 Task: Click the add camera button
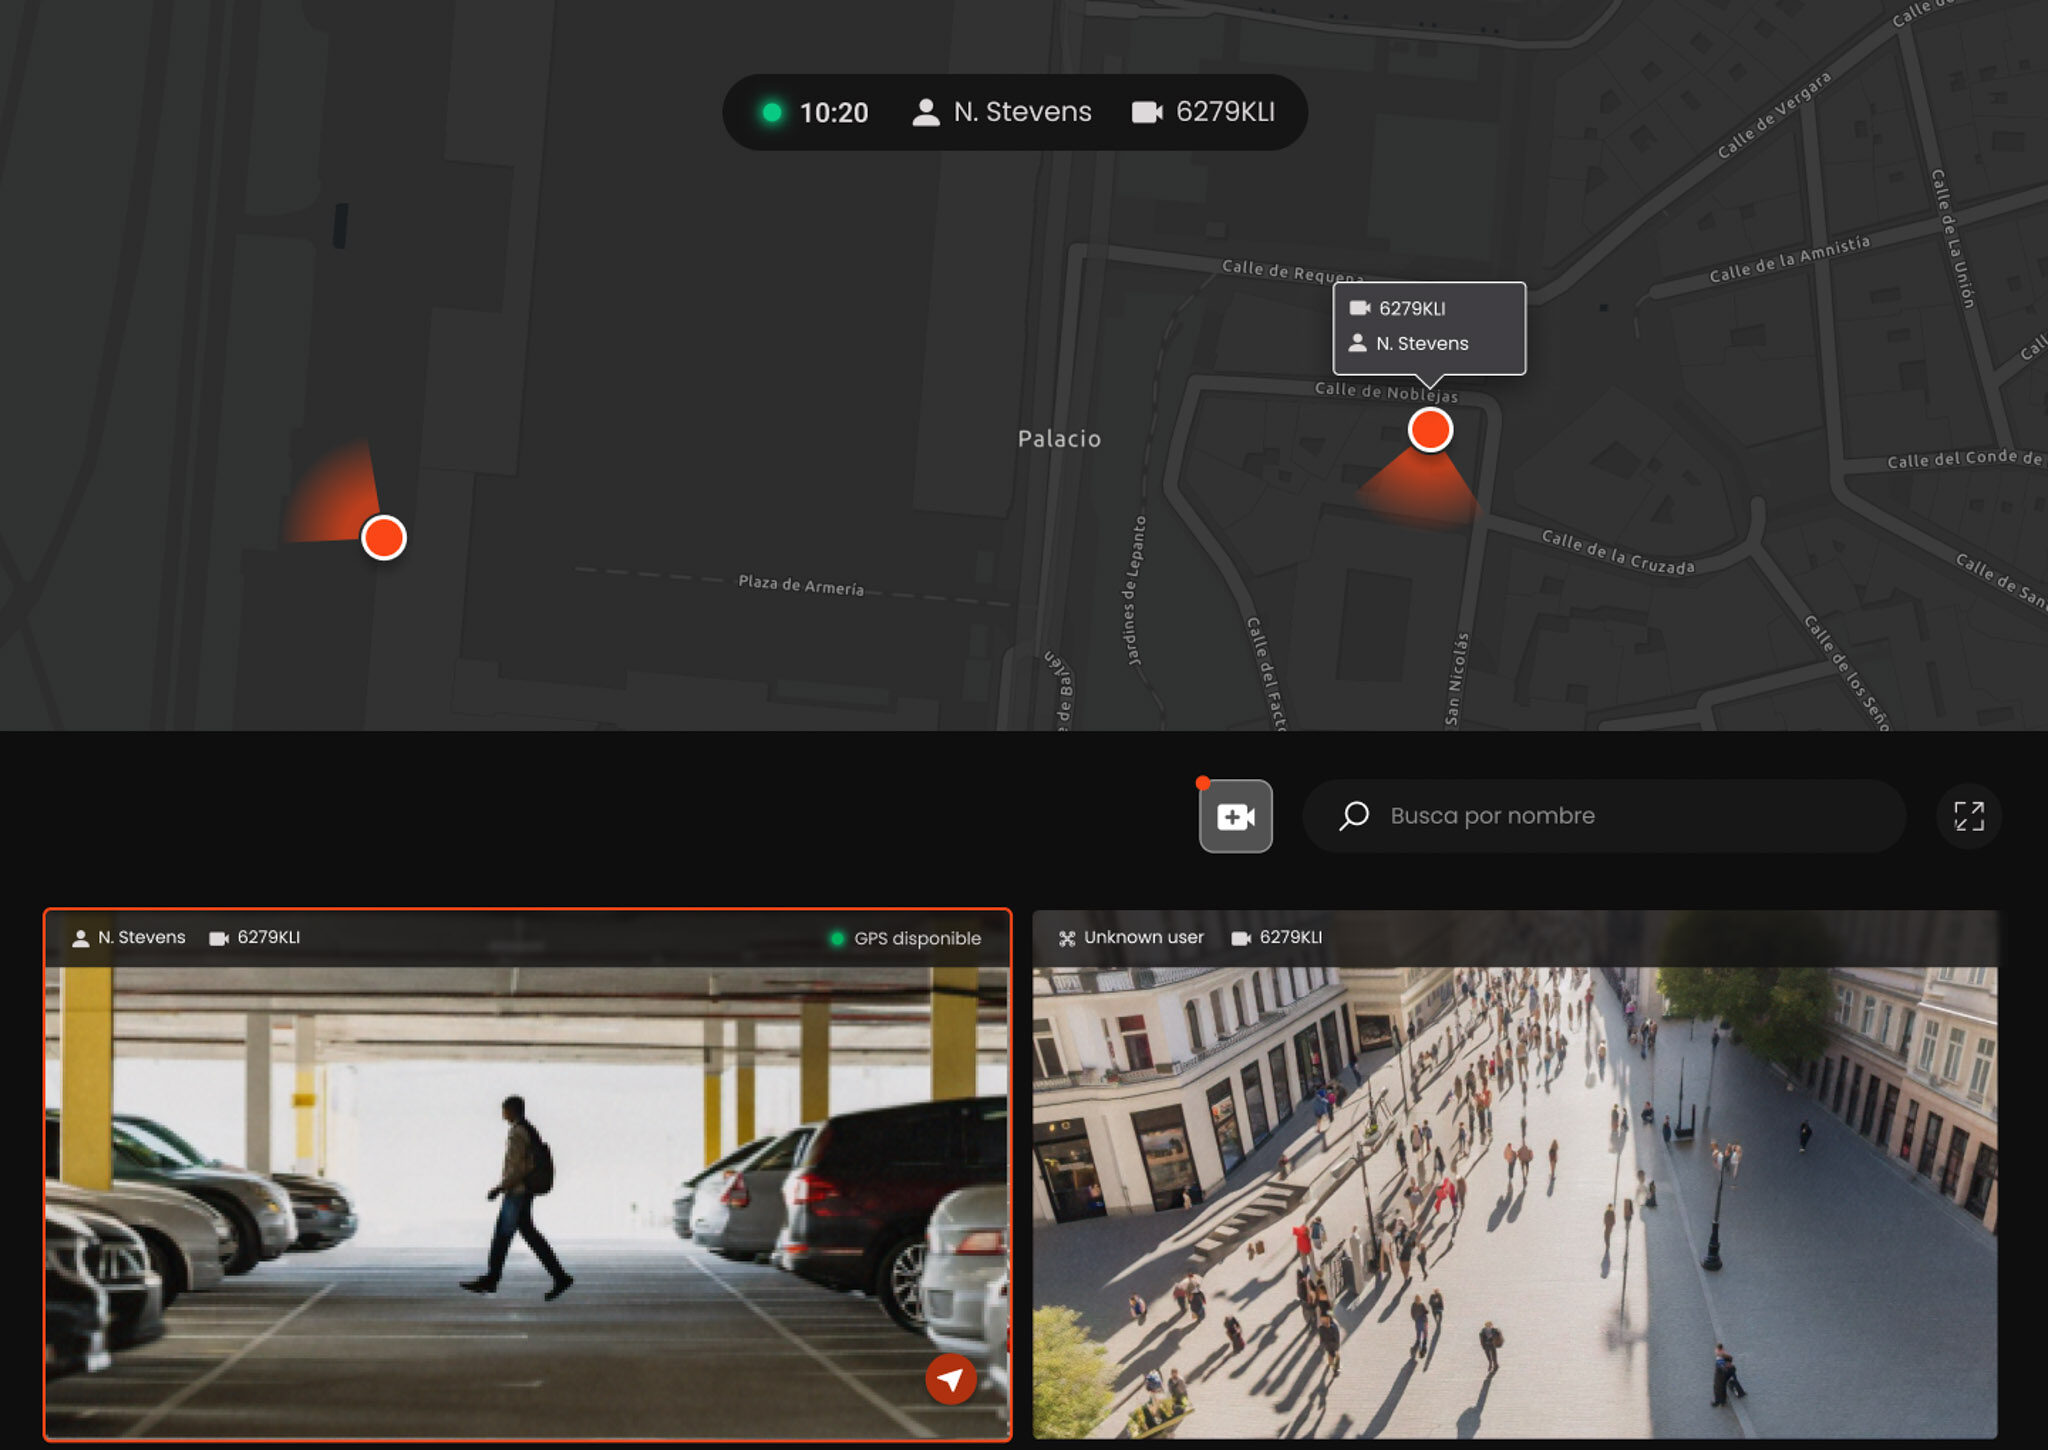coord(1235,816)
